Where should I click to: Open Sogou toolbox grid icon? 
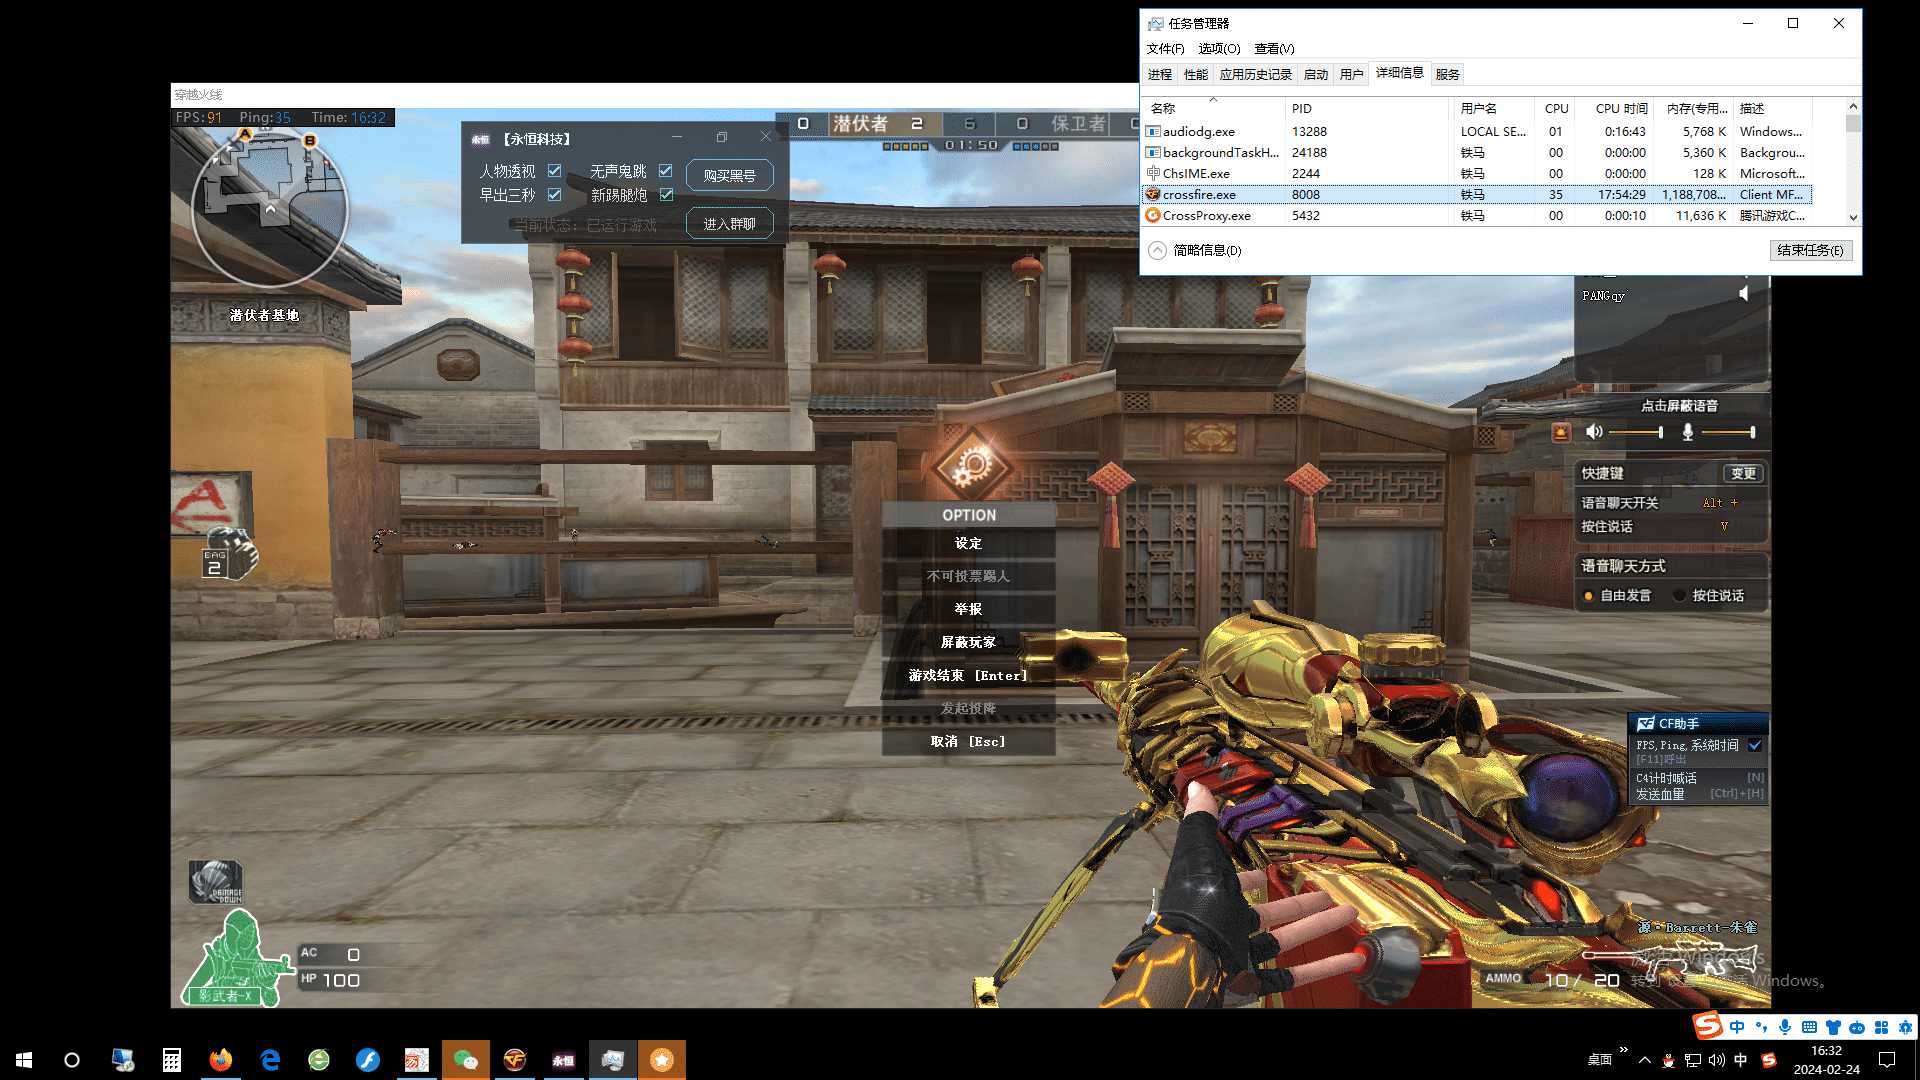pos(1881,1027)
